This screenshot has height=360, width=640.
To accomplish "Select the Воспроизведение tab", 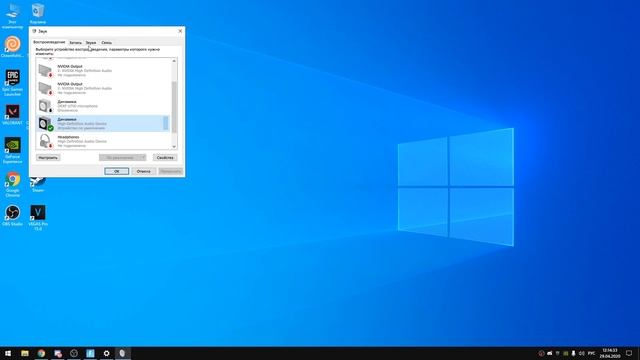I will click(49, 42).
